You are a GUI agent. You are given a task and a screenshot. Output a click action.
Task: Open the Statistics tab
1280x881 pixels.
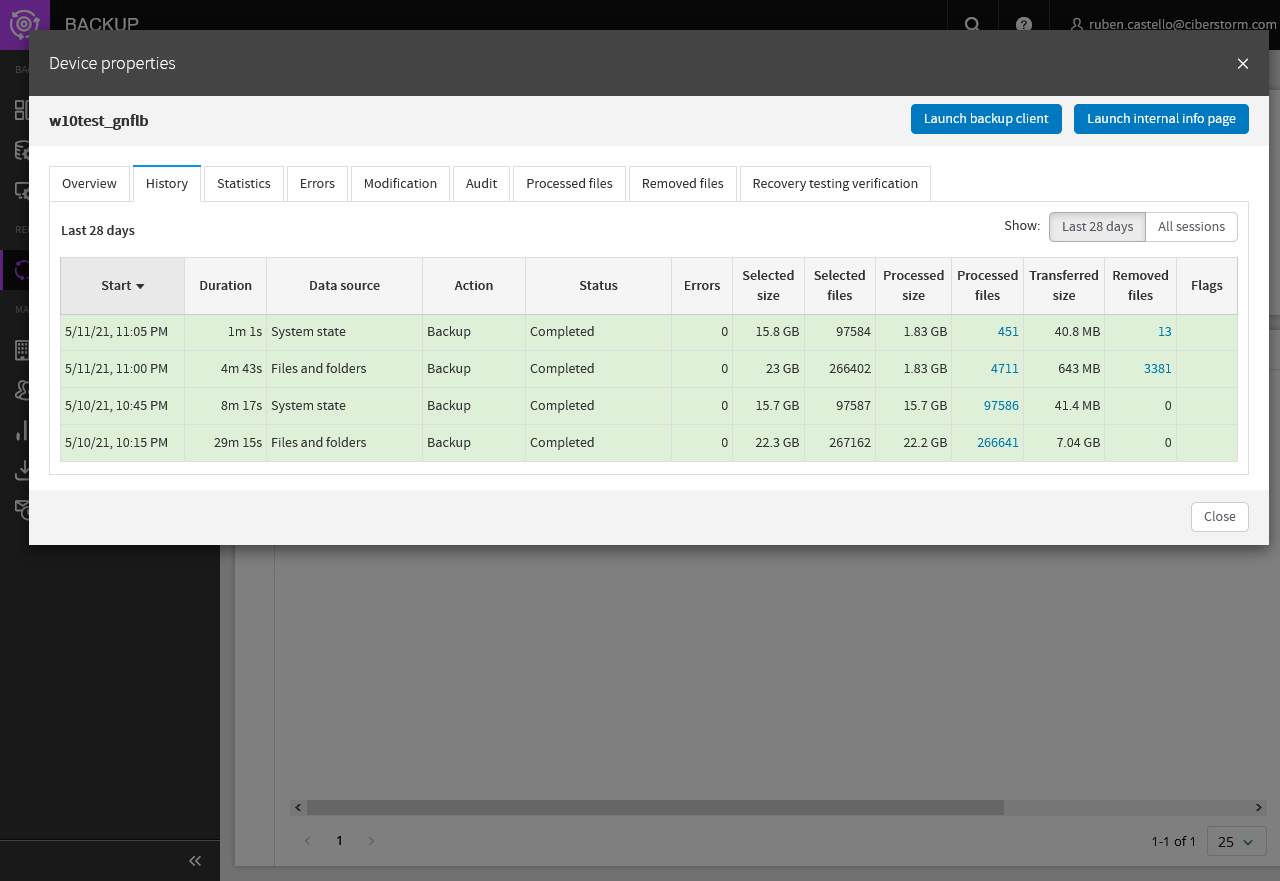tap(244, 183)
